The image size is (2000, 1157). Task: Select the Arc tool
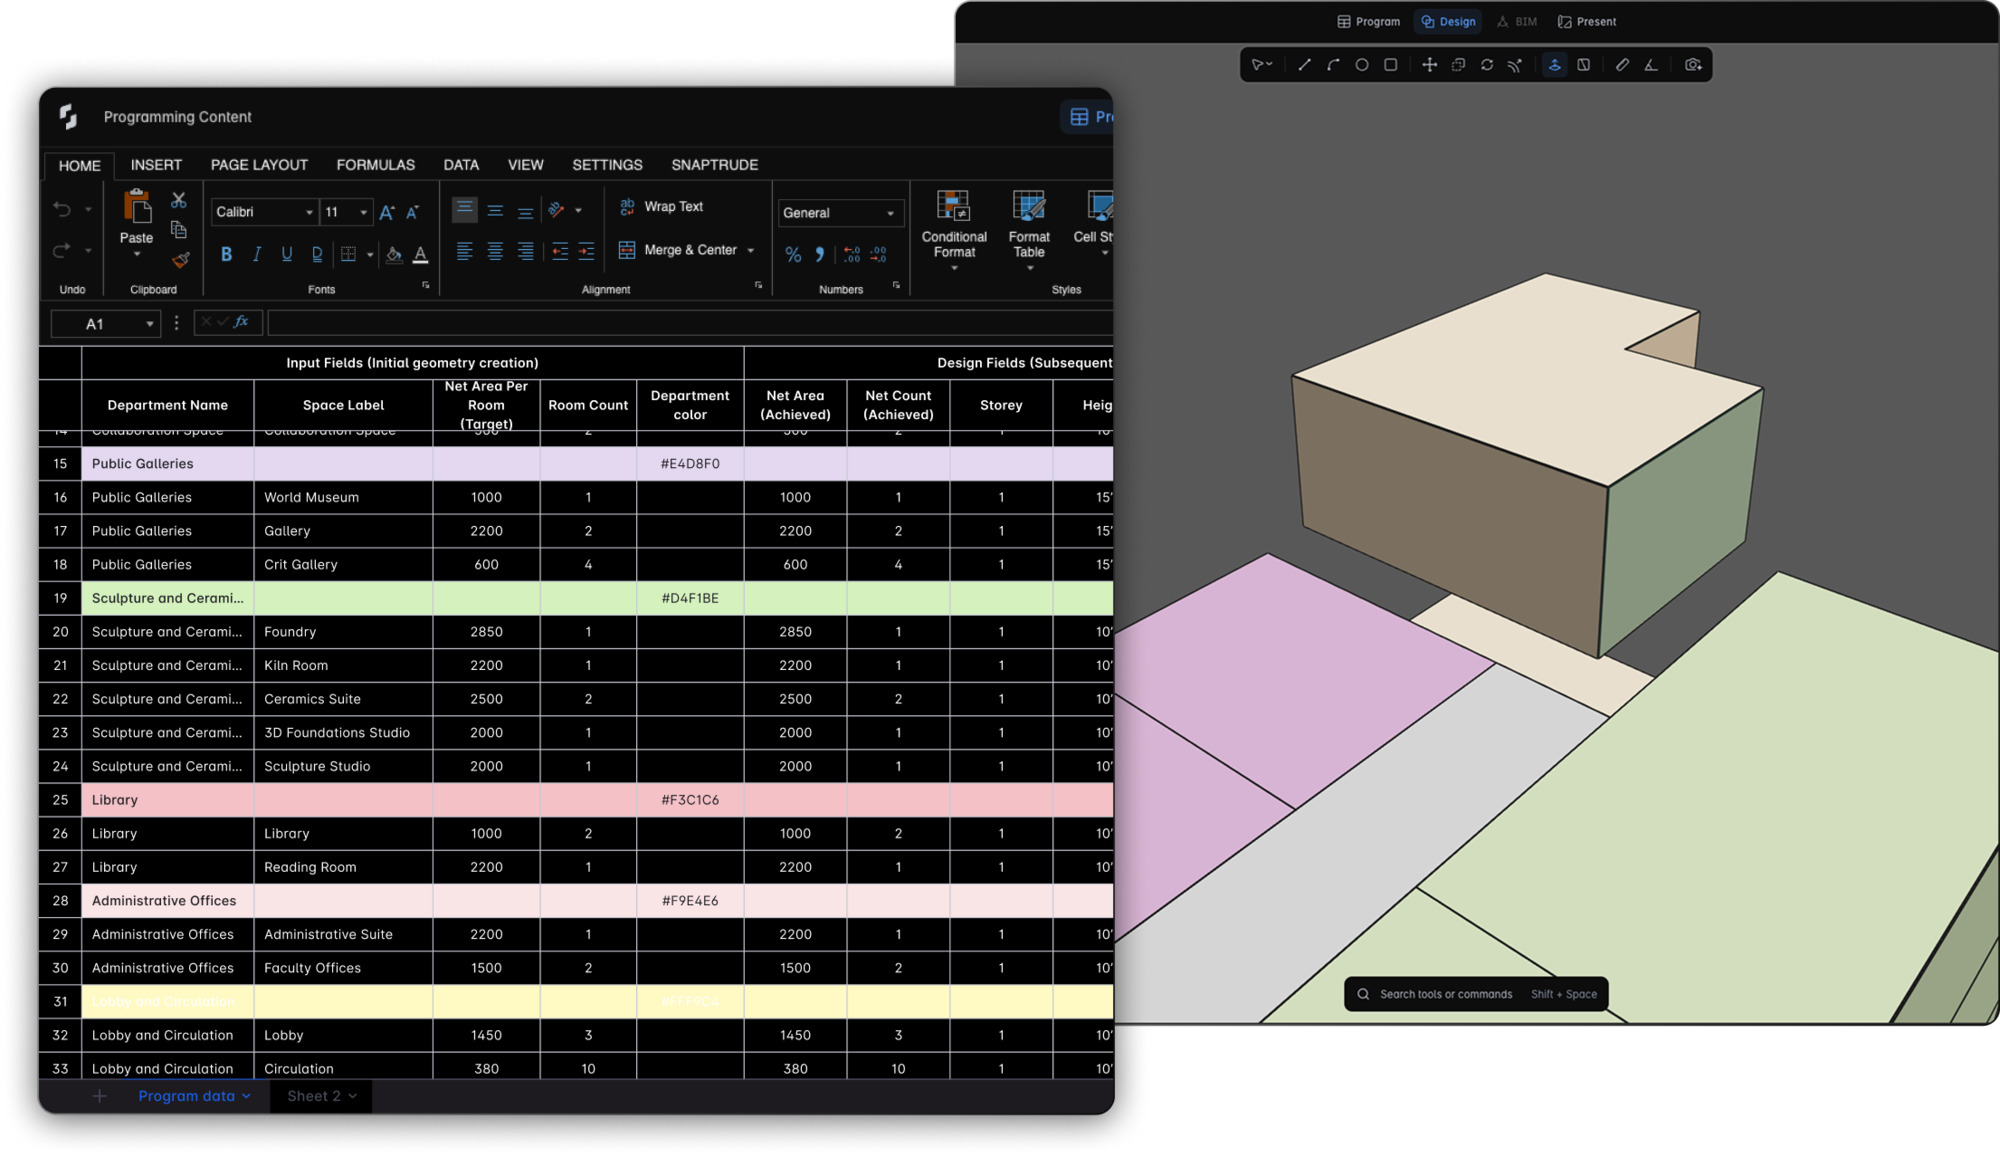tap(1334, 64)
